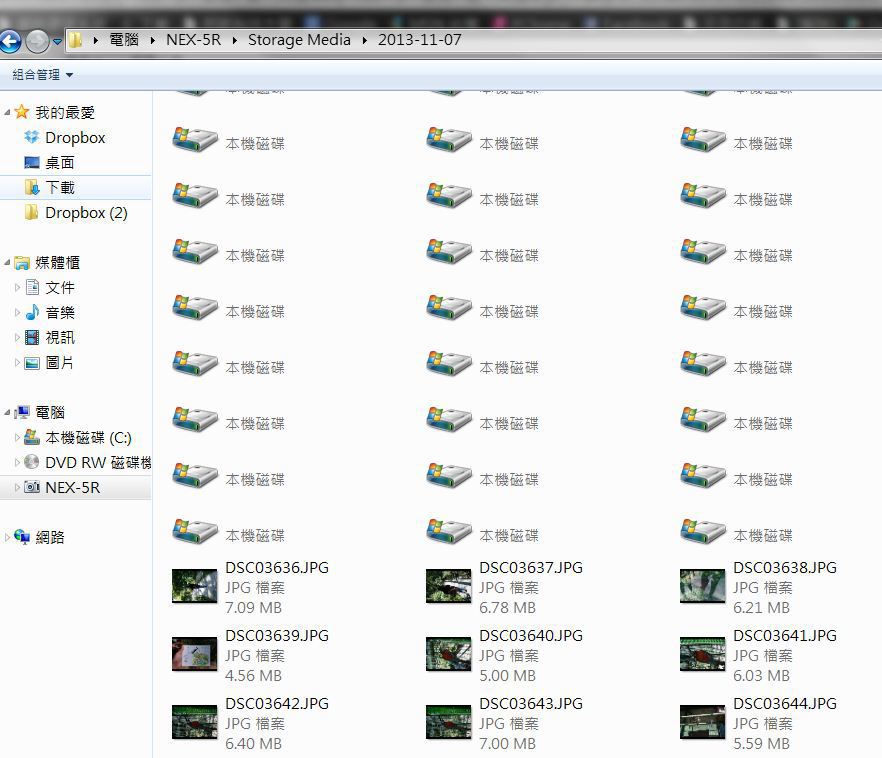Click Storage Media in the address path
Viewport: 882px width, 758px height.
click(x=299, y=40)
